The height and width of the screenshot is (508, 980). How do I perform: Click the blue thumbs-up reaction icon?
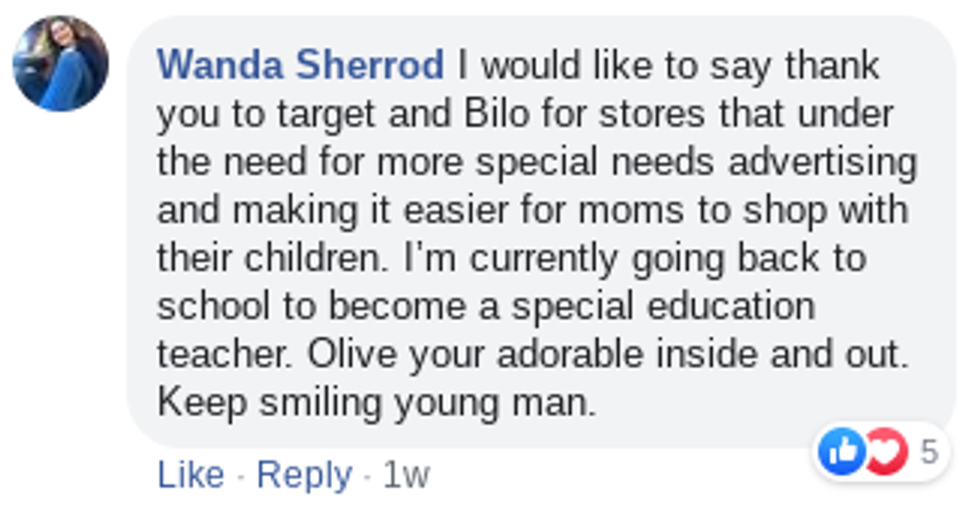840,451
